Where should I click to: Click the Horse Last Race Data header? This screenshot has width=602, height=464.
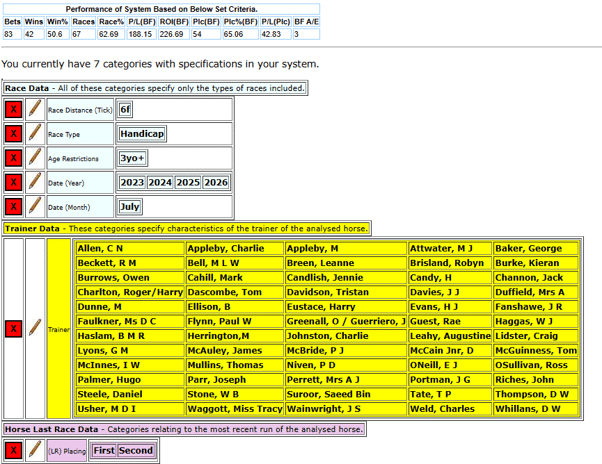(184, 429)
